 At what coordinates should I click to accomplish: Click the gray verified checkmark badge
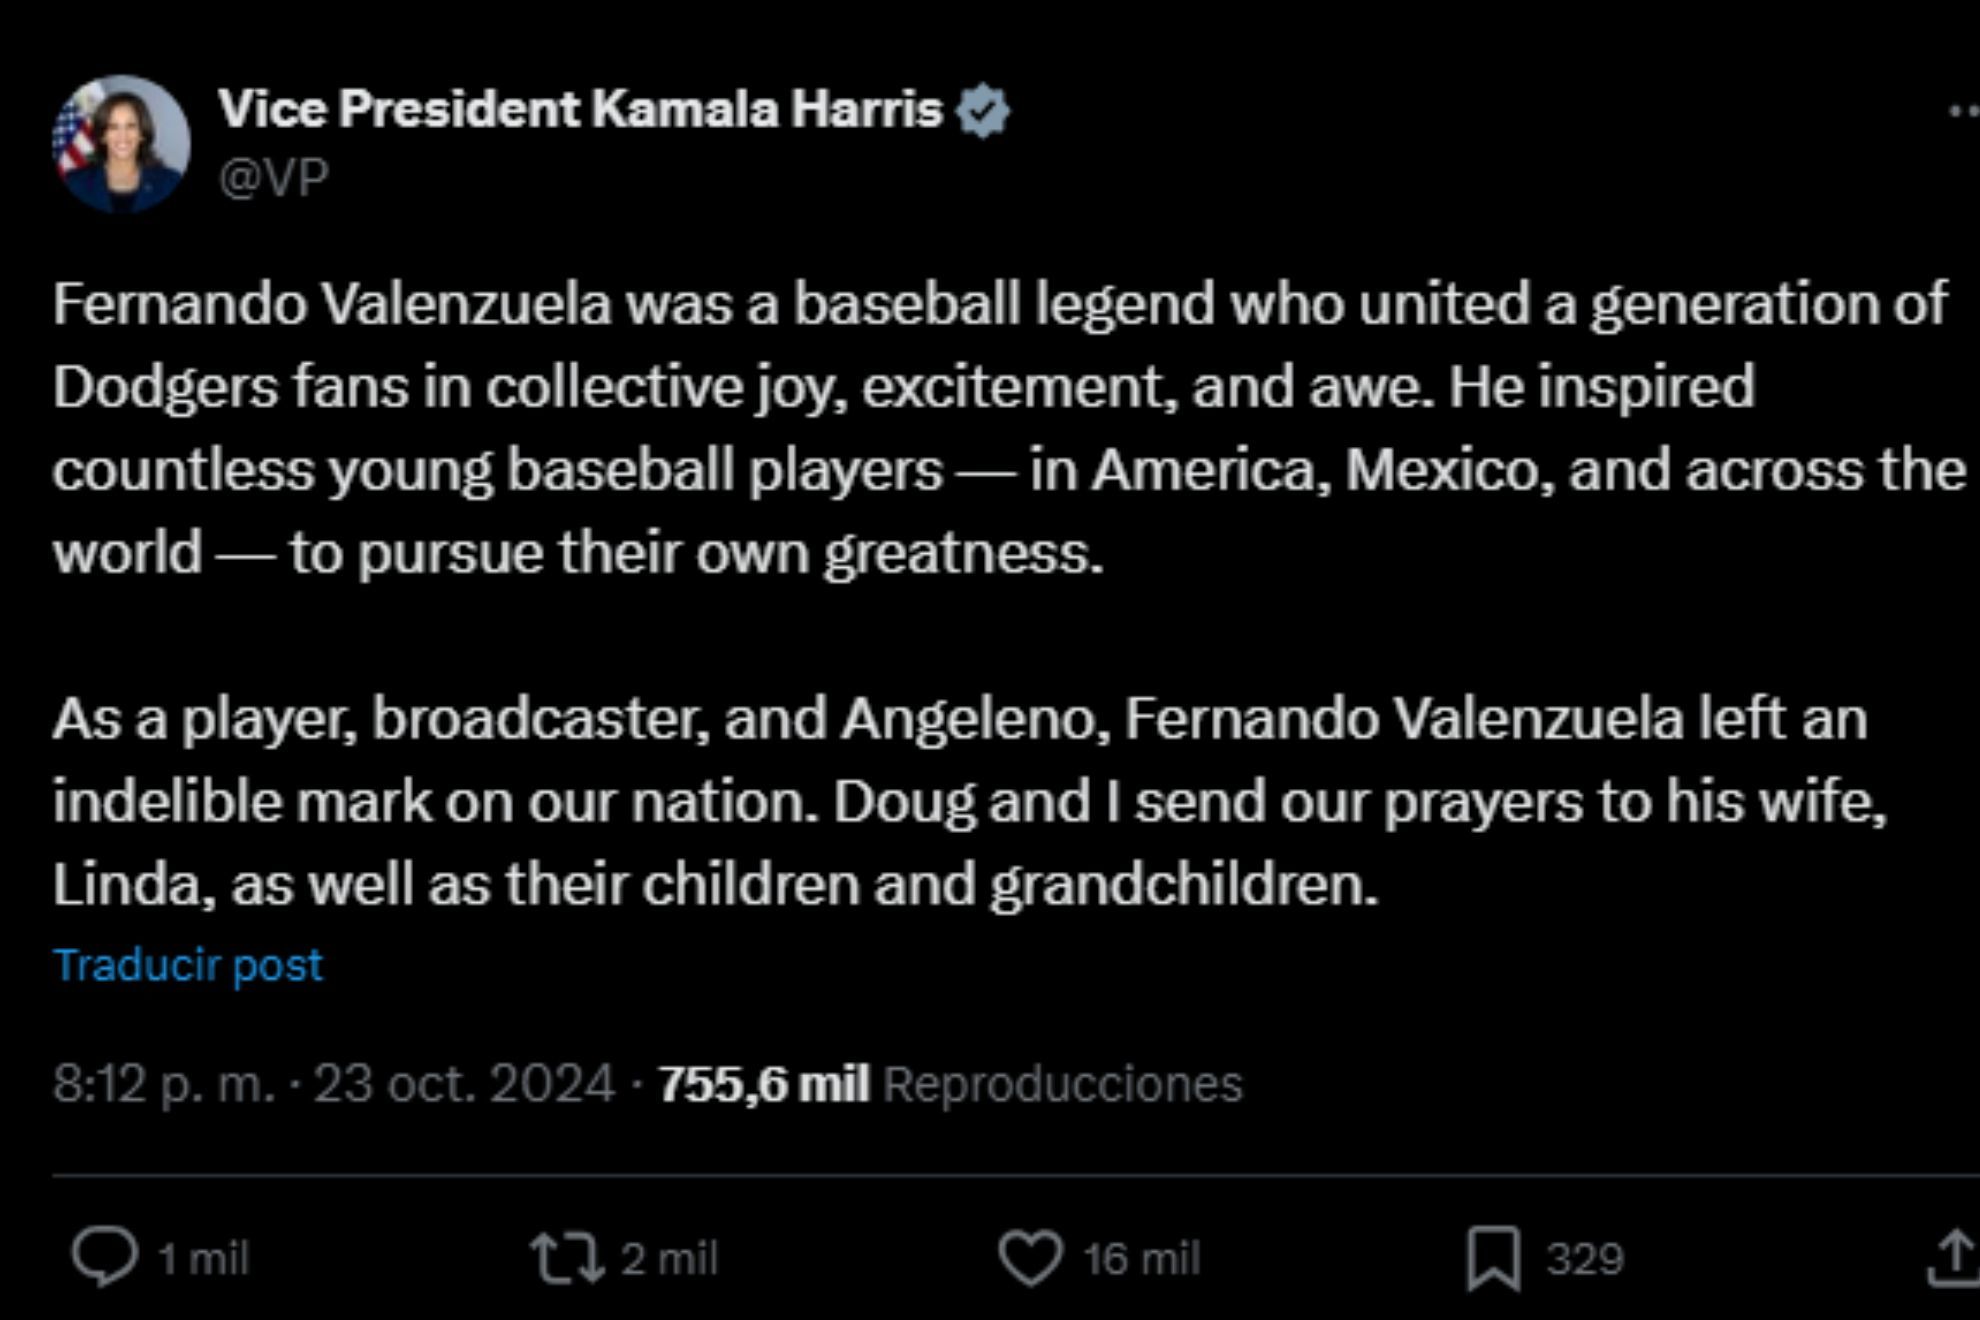(x=983, y=110)
